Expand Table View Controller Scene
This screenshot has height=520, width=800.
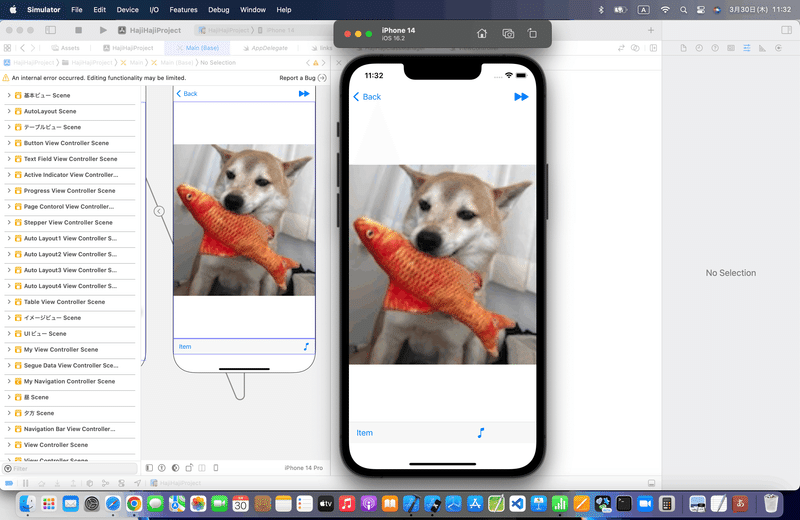pos(9,302)
